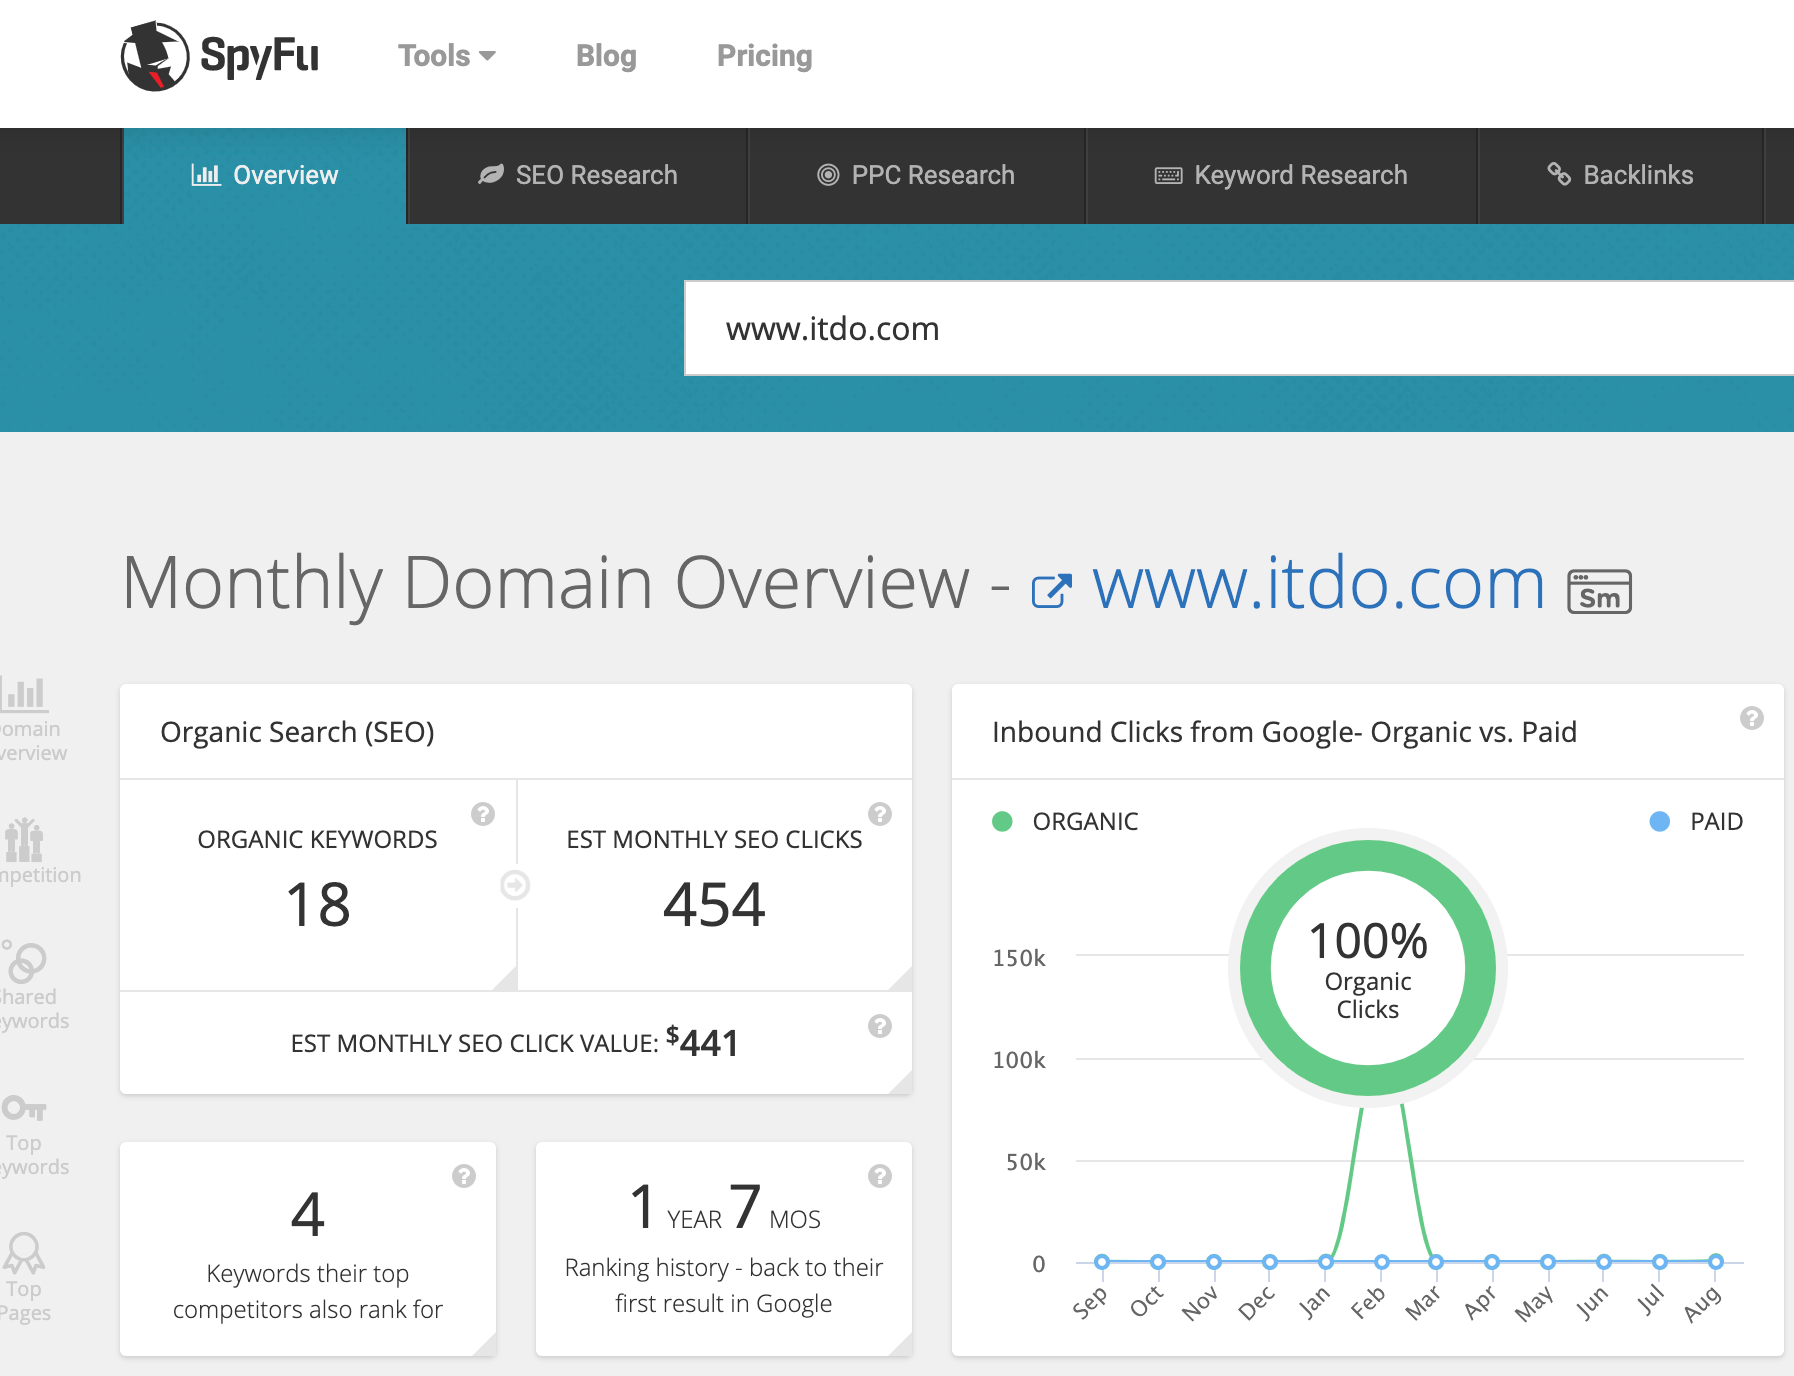Click the 4 competitor keywords number

(308, 1214)
